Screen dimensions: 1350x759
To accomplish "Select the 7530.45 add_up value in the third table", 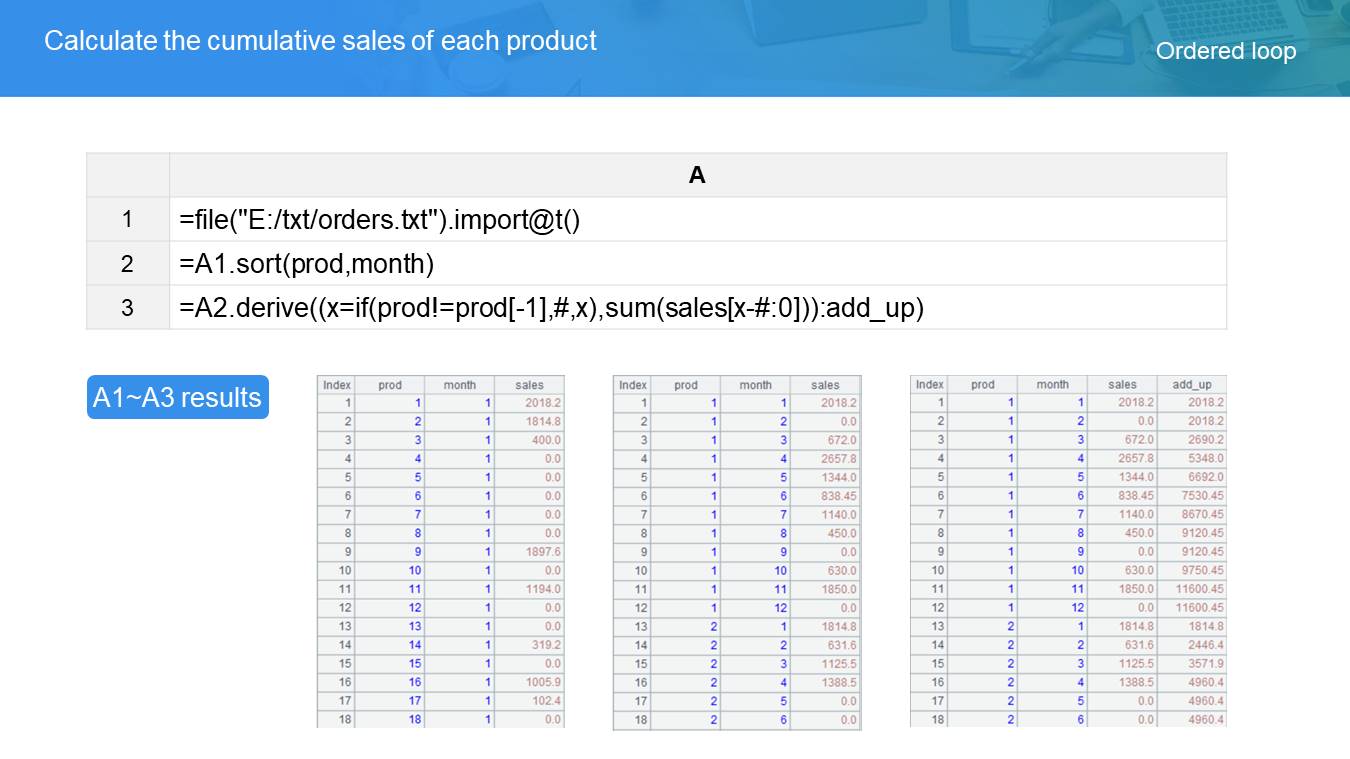I will coord(1201,496).
